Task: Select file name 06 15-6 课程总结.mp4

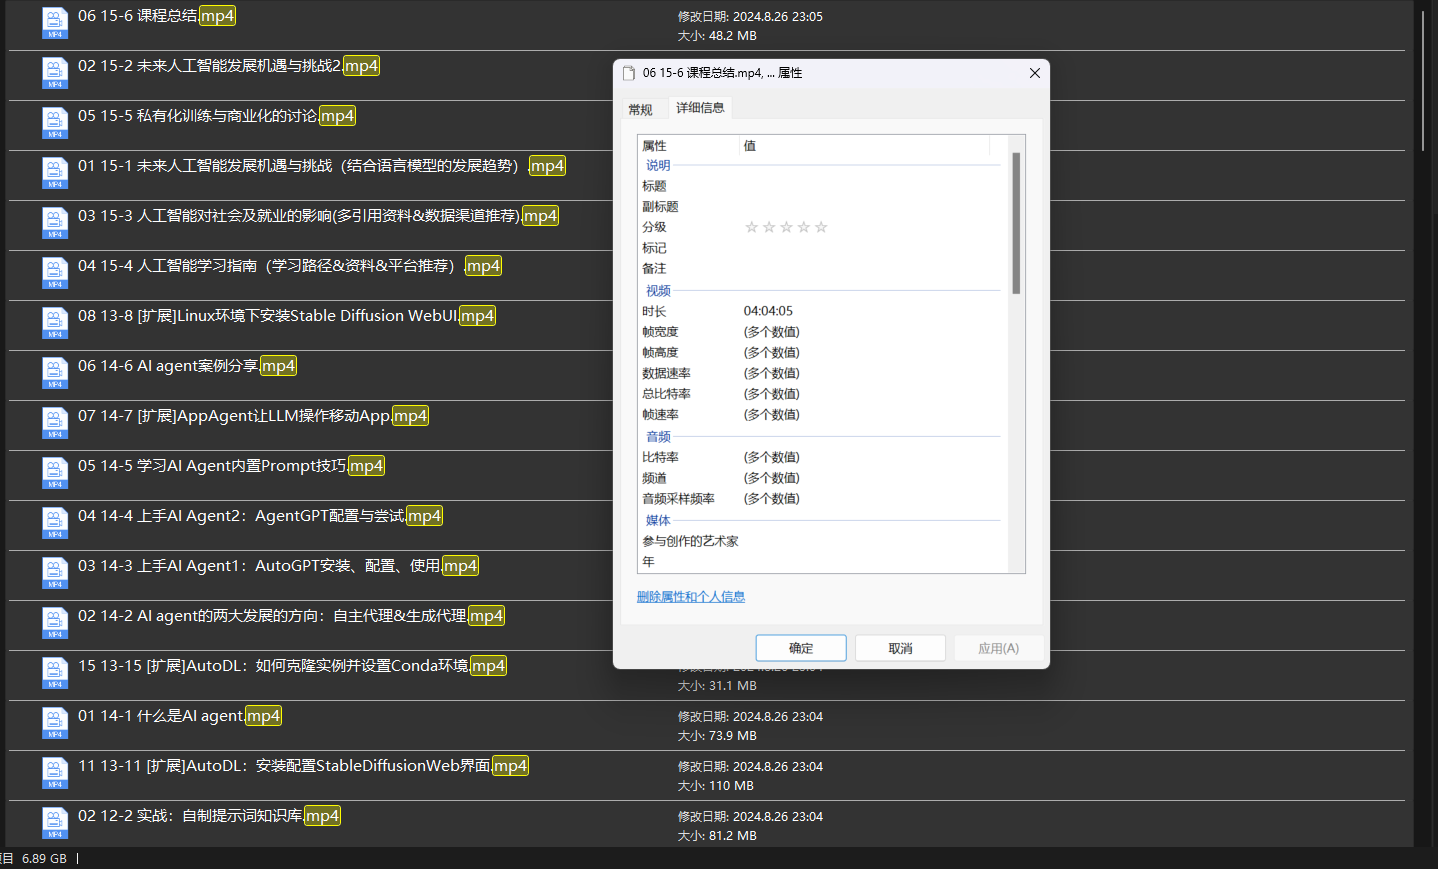Action: [x=157, y=16]
